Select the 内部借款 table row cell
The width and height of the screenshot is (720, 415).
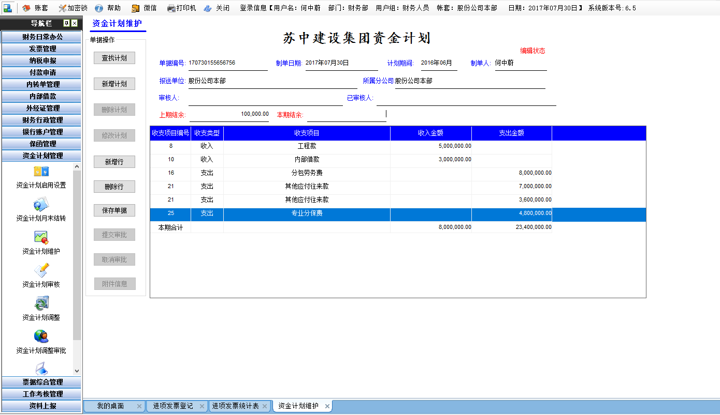307,159
